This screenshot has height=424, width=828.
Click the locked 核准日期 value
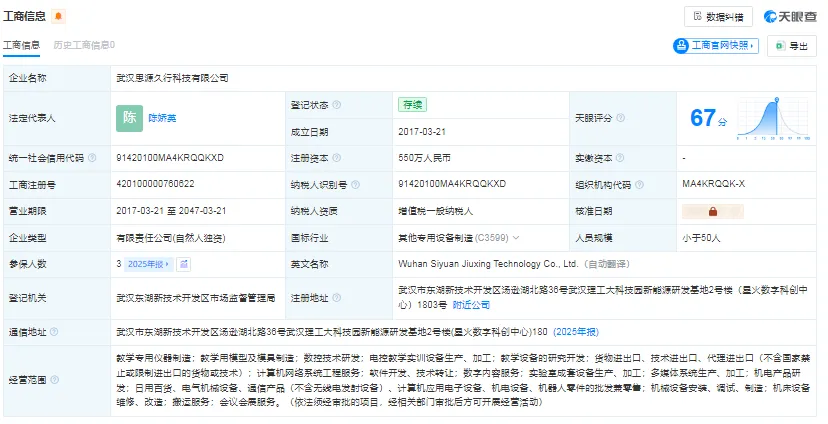[713, 212]
